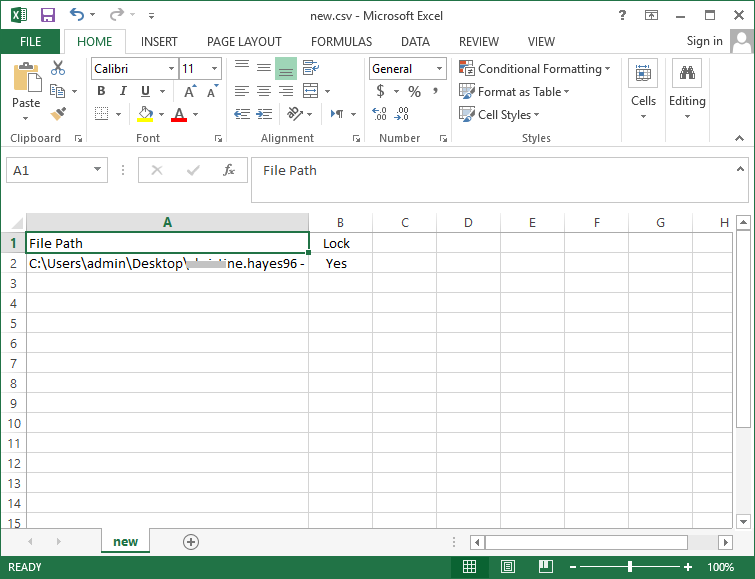Select cell B2 containing Yes
Screen dimensions: 755x579
point(340,263)
